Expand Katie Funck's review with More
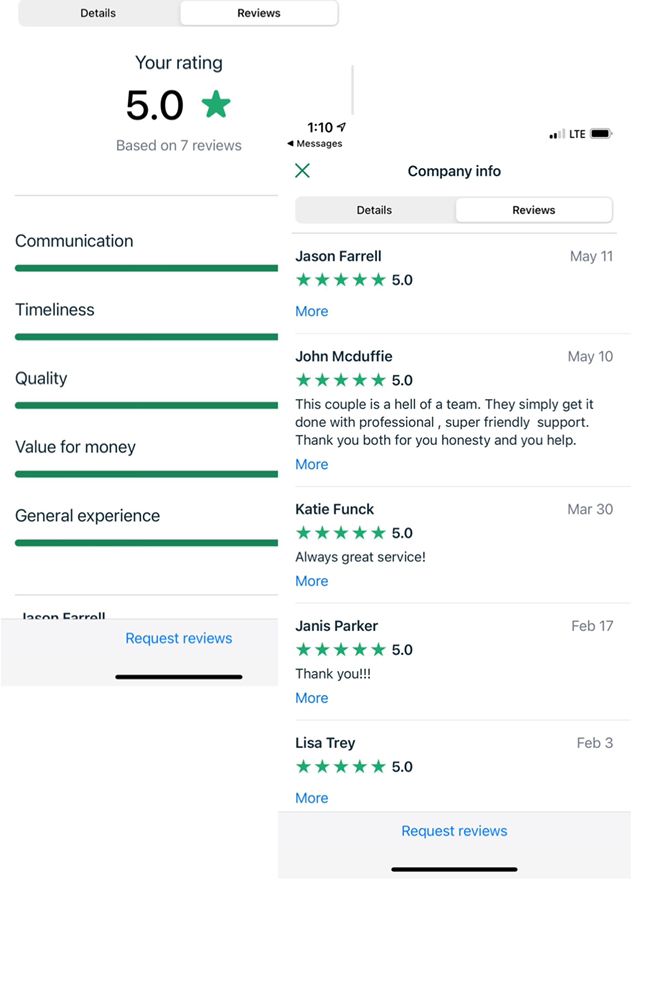The image size is (666, 1000). 312,581
